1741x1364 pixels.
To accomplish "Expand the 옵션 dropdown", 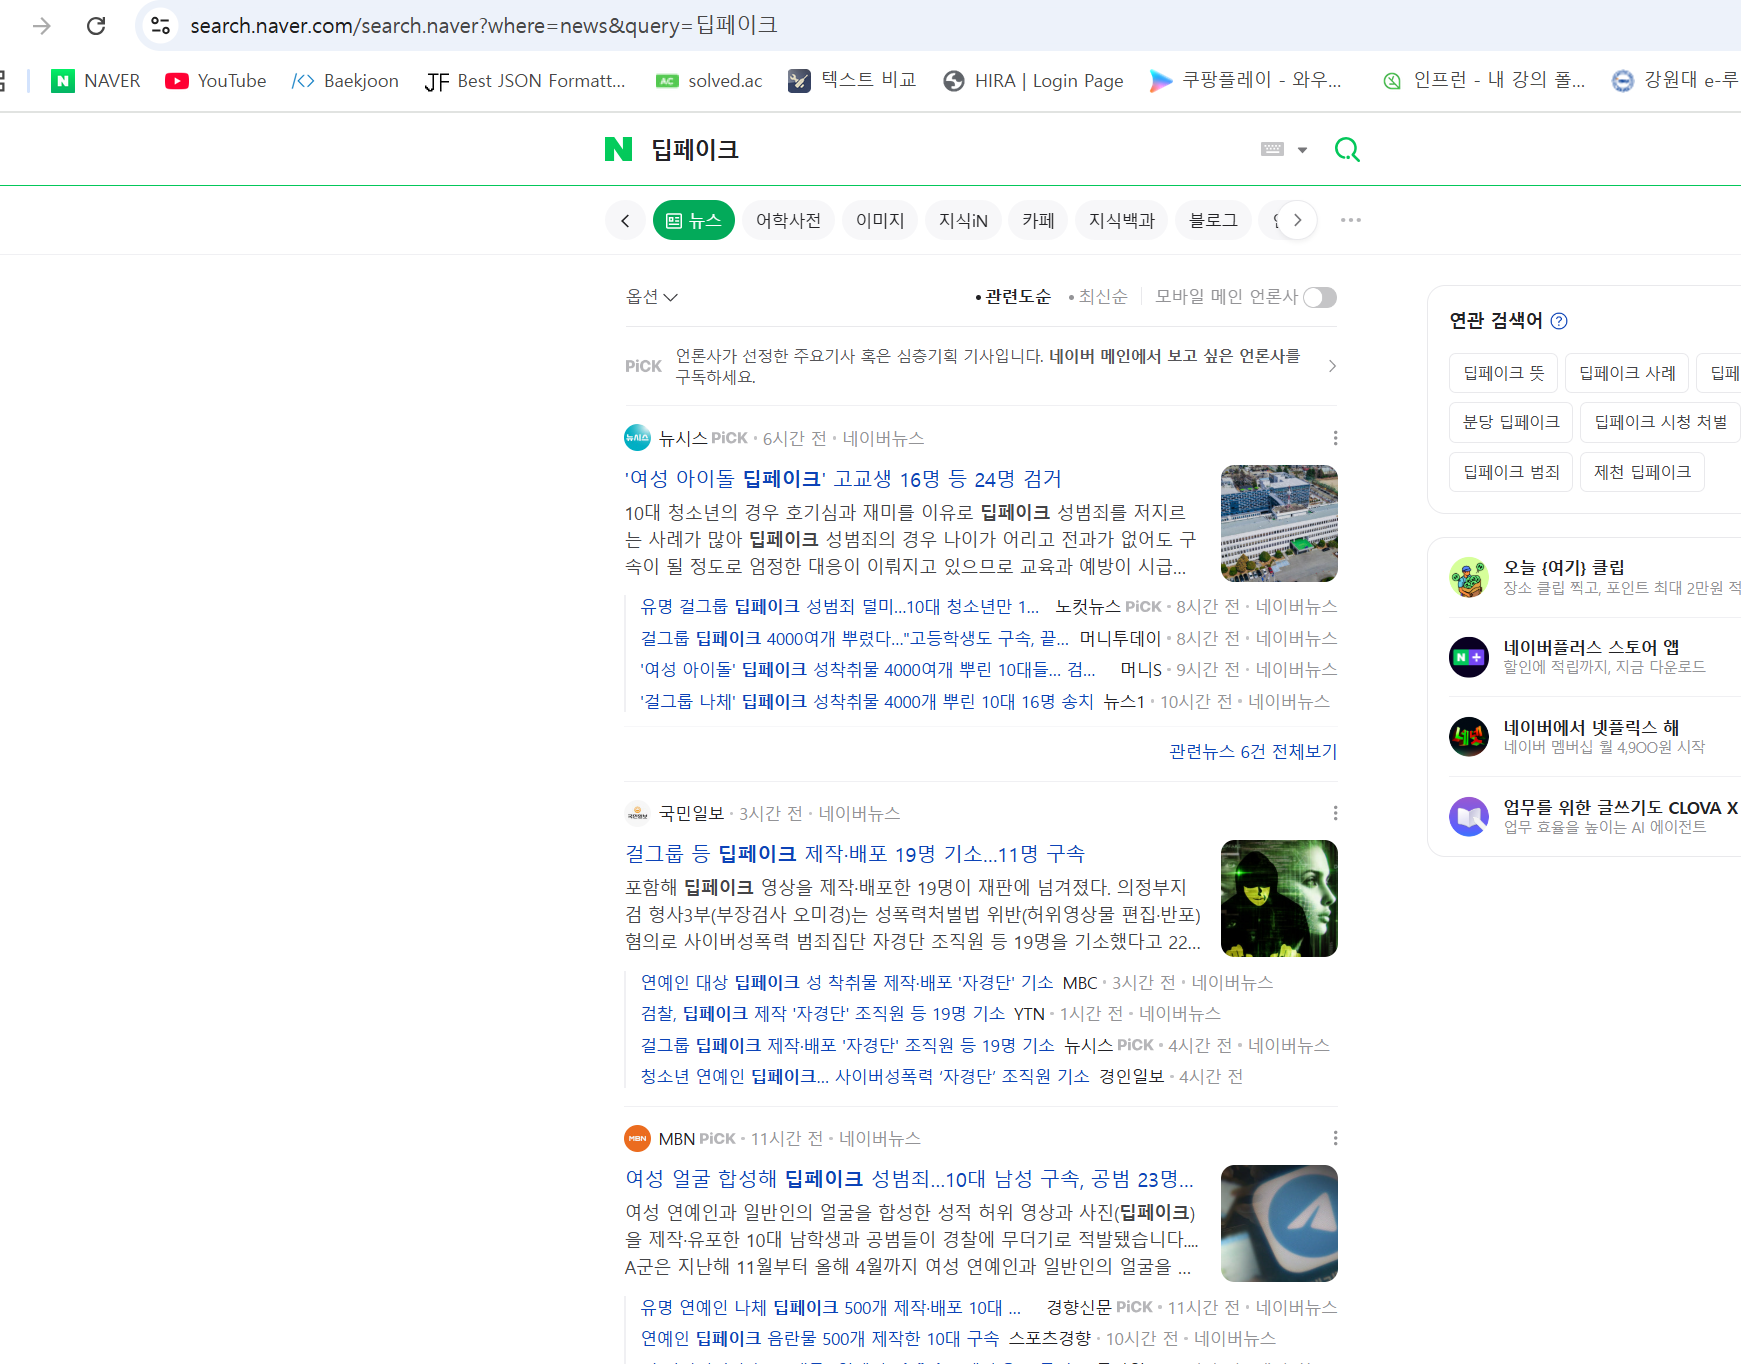I will [x=652, y=297].
